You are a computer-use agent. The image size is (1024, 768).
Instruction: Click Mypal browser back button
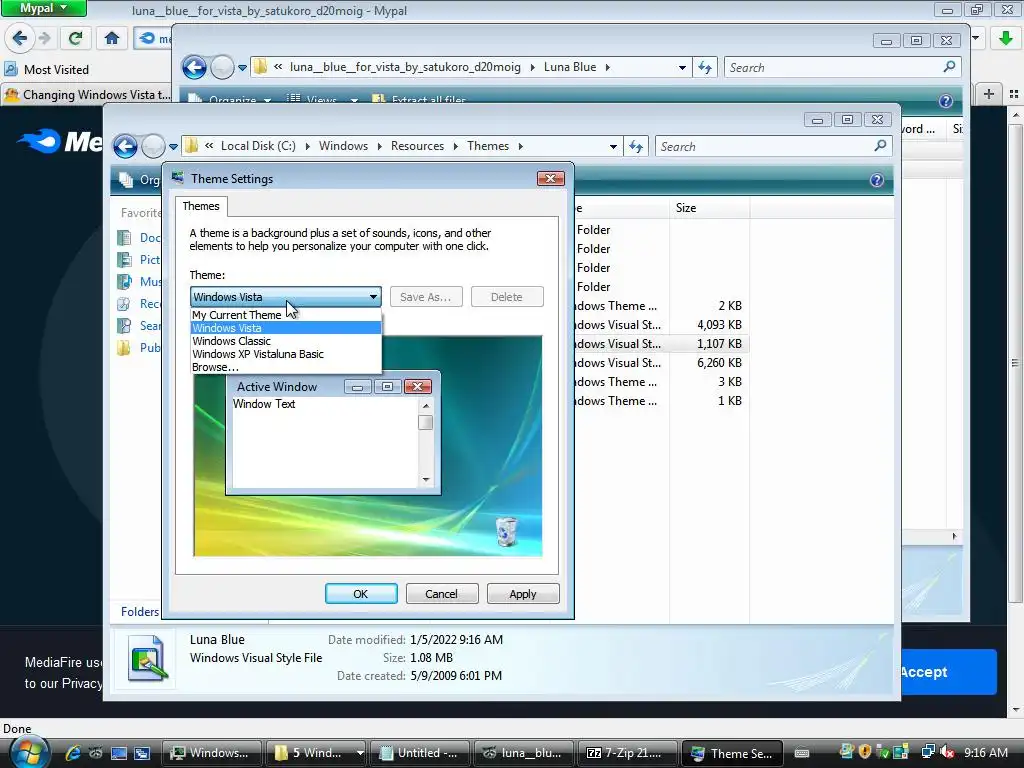click(x=20, y=38)
